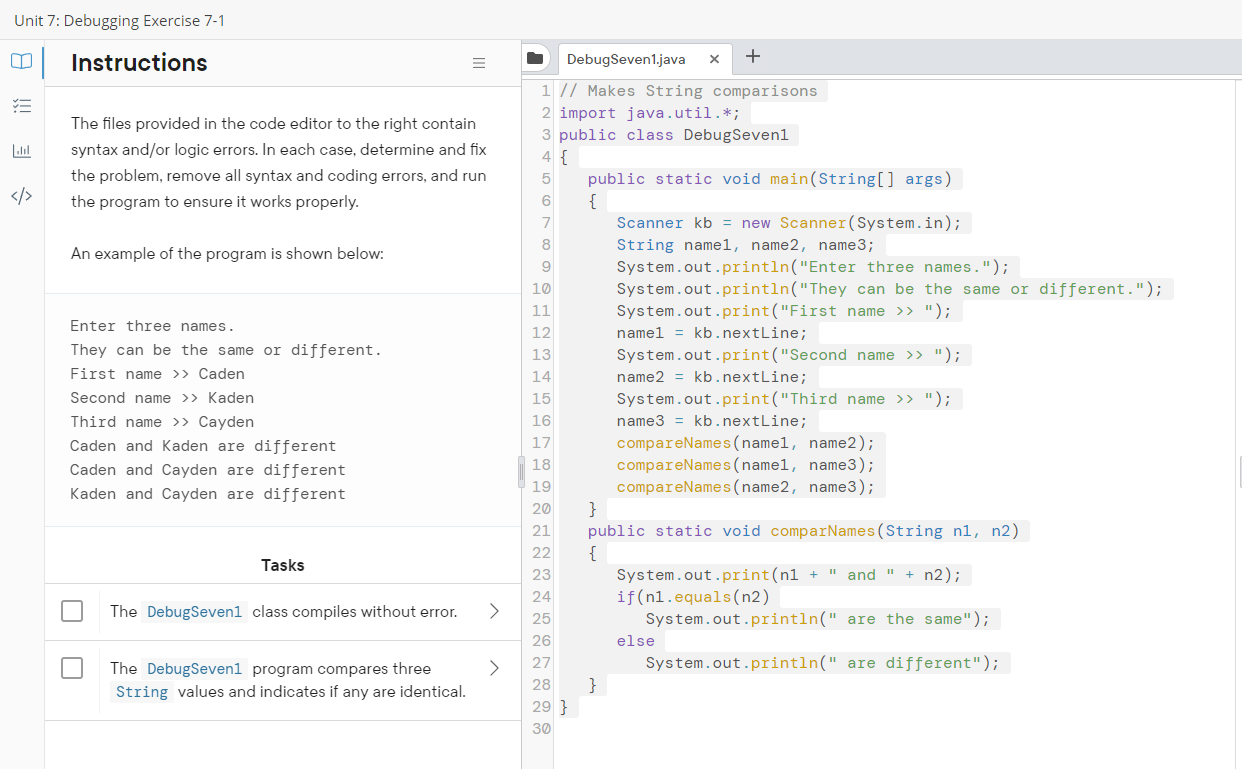This screenshot has width=1242, height=769.
Task: Select the DebugSeven1.java editor tab
Action: pos(626,59)
